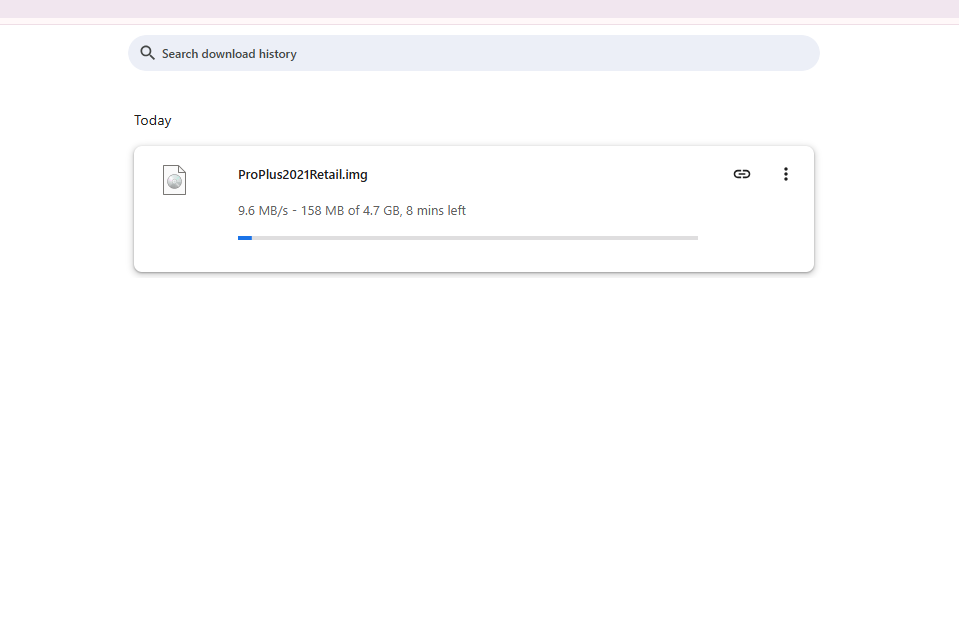The image size is (959, 641).
Task: Click the disc image file icon
Action: coord(174,180)
